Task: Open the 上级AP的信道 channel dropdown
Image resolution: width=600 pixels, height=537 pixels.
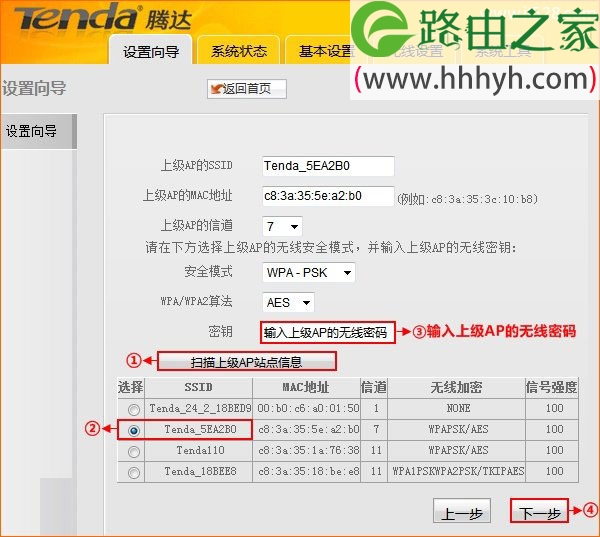Action: tap(282, 226)
